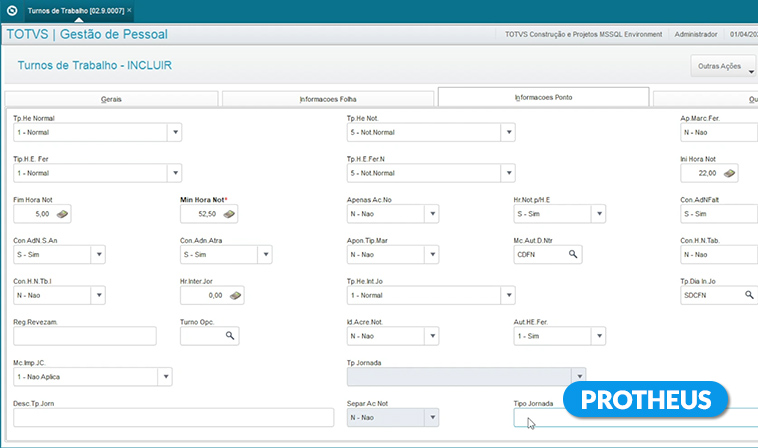This screenshot has height=448, width=758.
Task: Click the Reg.Revezam. input field
Action: point(85,336)
